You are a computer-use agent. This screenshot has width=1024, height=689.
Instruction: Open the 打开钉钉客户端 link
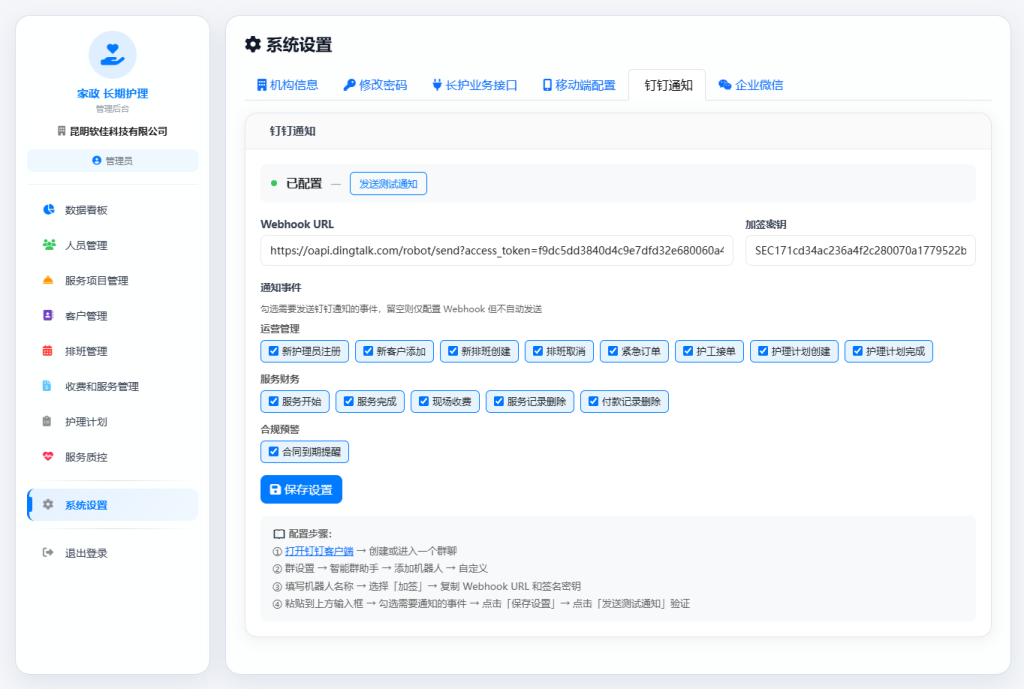[319, 551]
